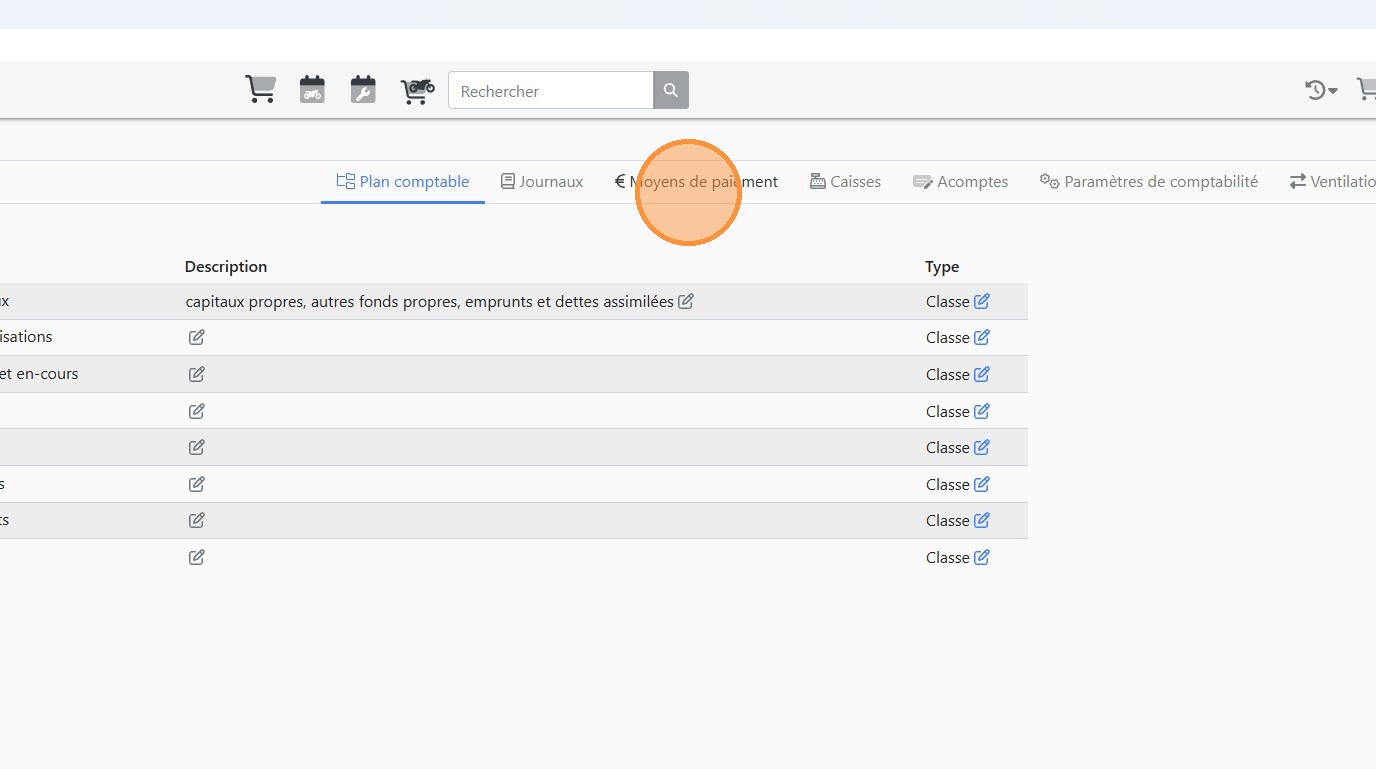Click 'Classe' text in the 'capitaux propres' row

[948, 301]
